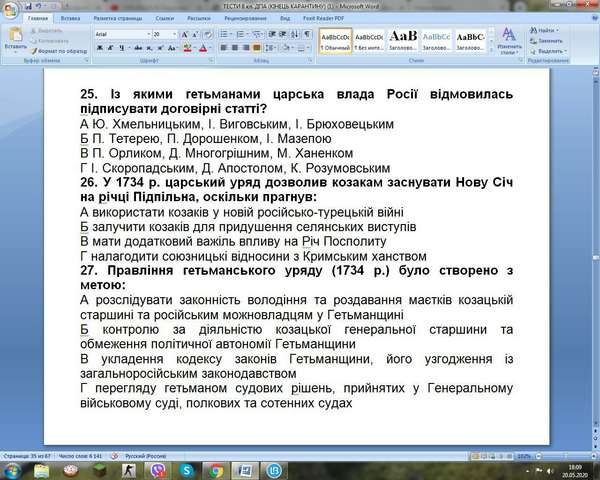This screenshot has height=480, width=600.
Task: Apply subscript formatting
Action: click(x=150, y=48)
